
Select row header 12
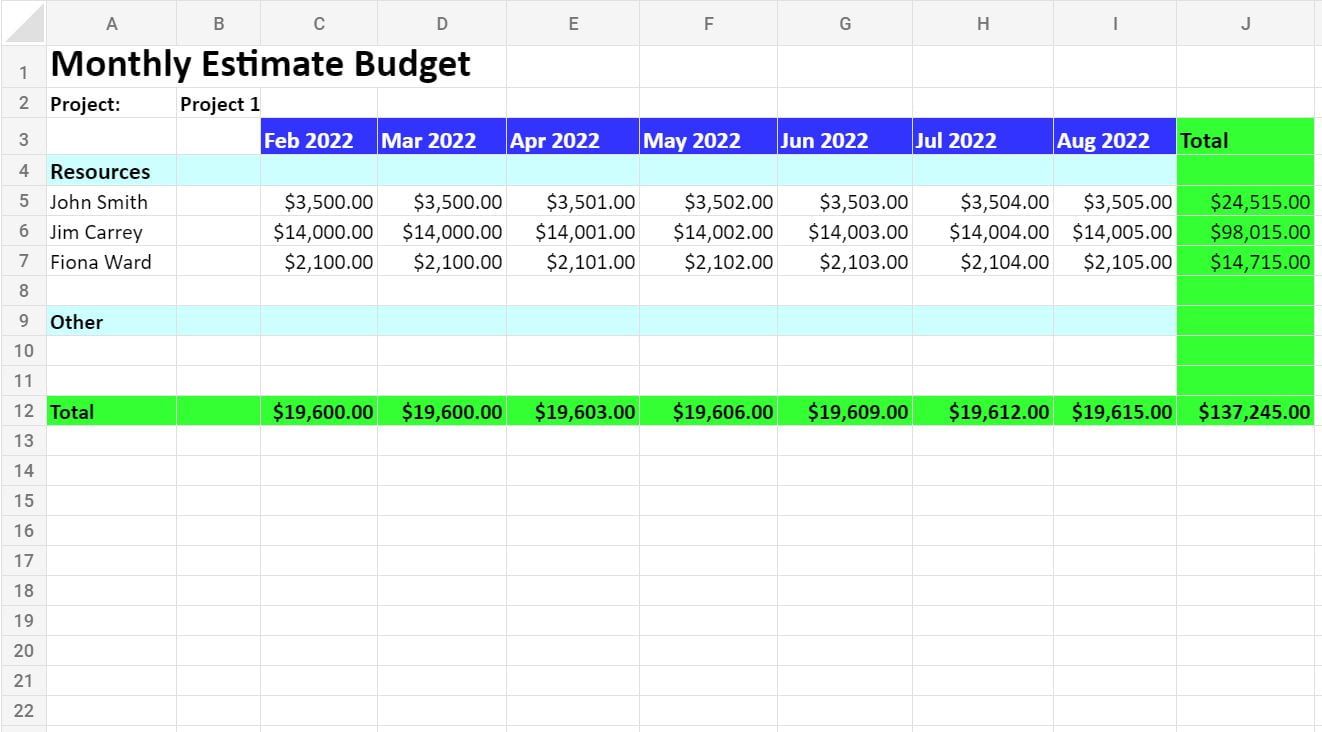[x=22, y=411]
